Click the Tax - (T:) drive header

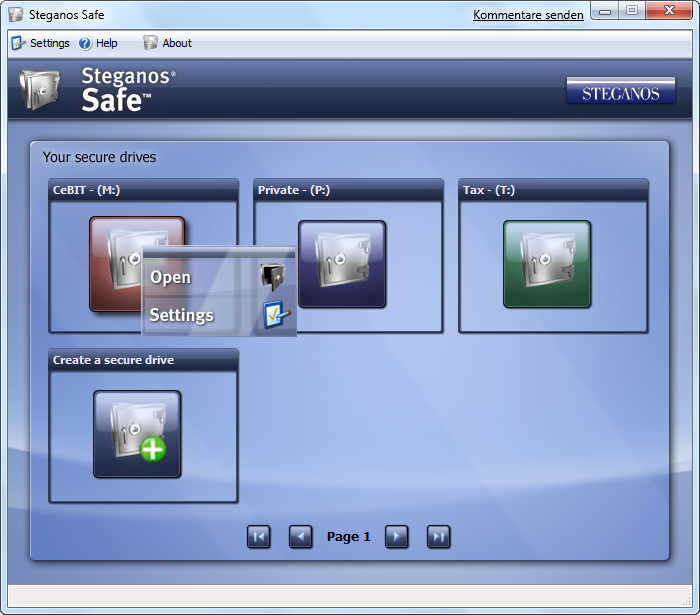coord(554,190)
